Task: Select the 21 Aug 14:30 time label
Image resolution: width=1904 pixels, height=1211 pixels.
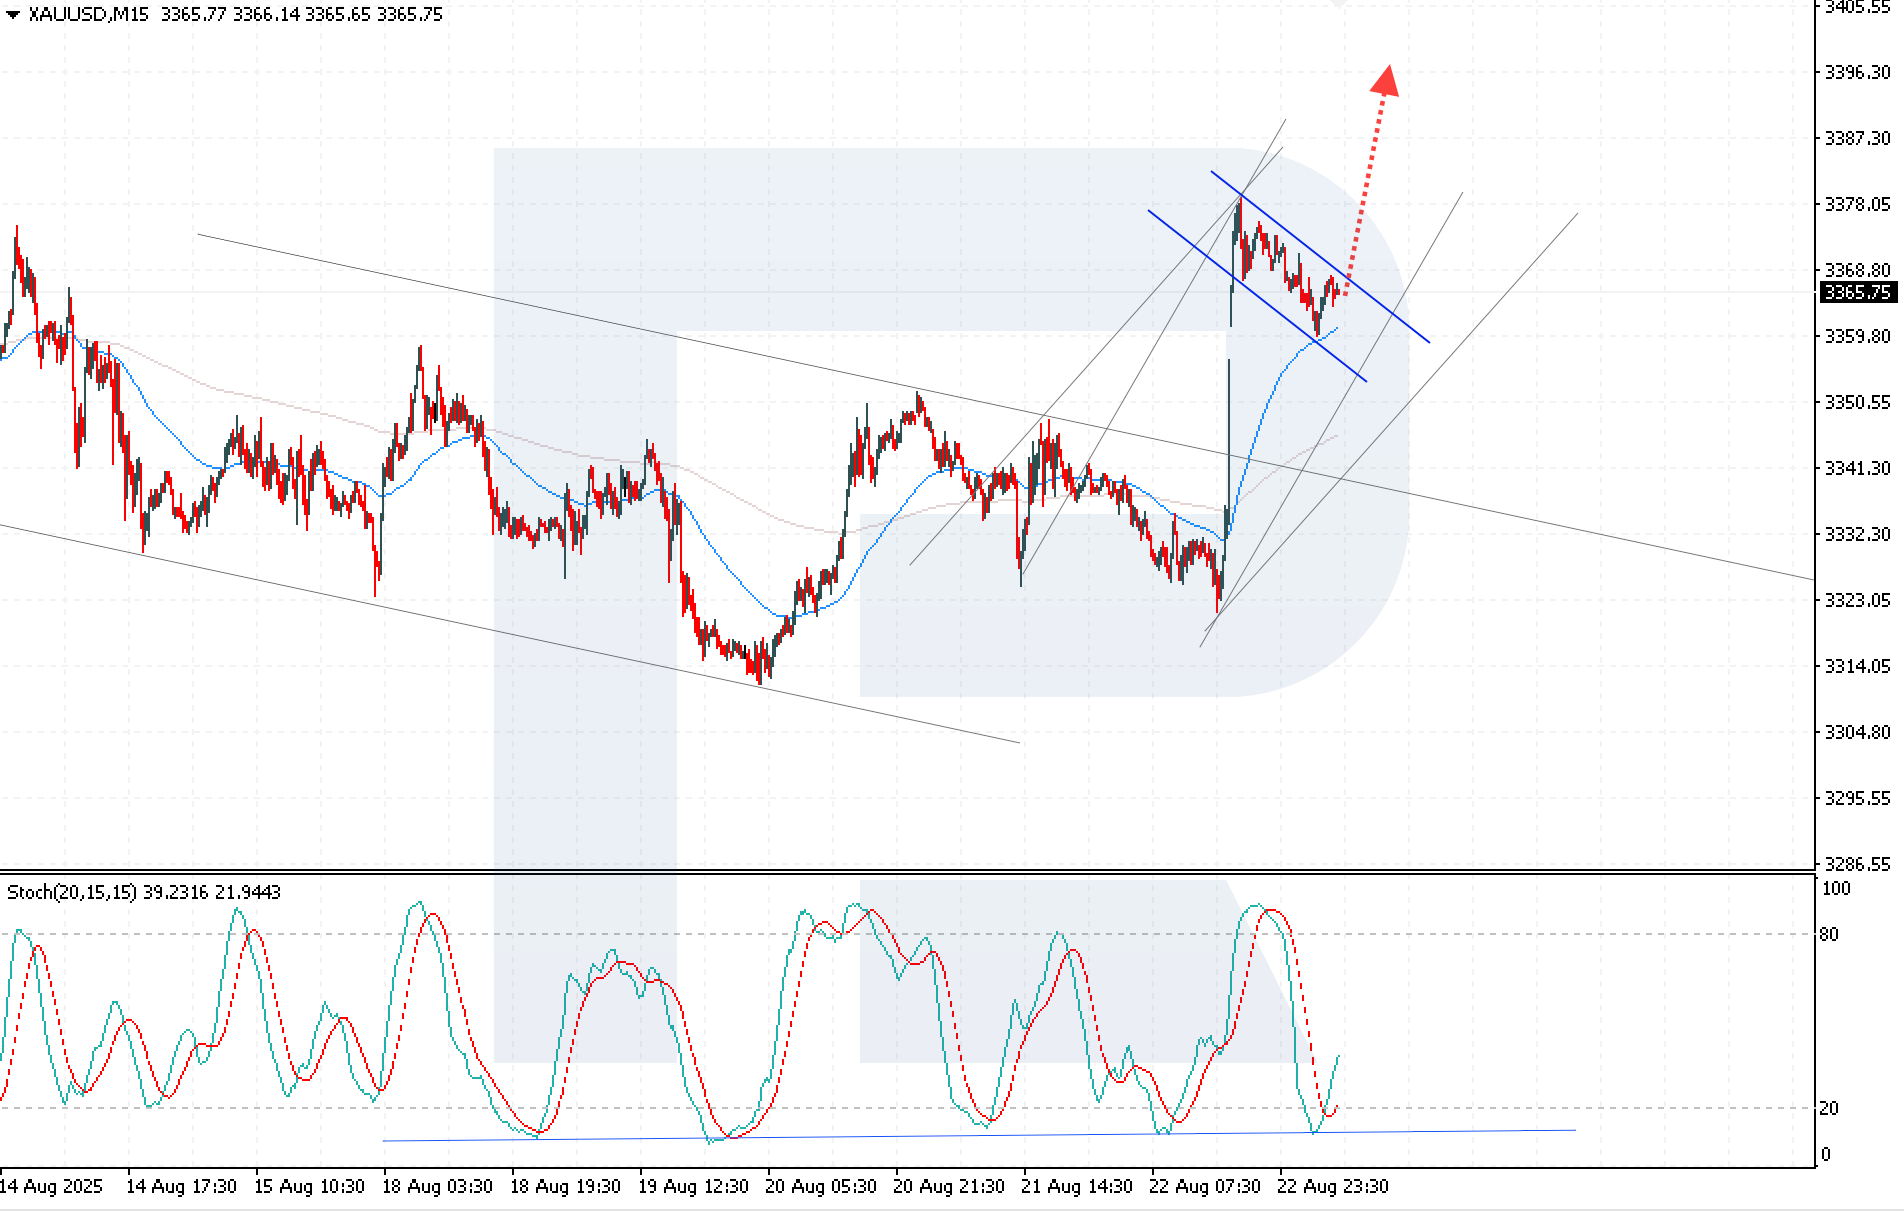Action: point(1076,1186)
